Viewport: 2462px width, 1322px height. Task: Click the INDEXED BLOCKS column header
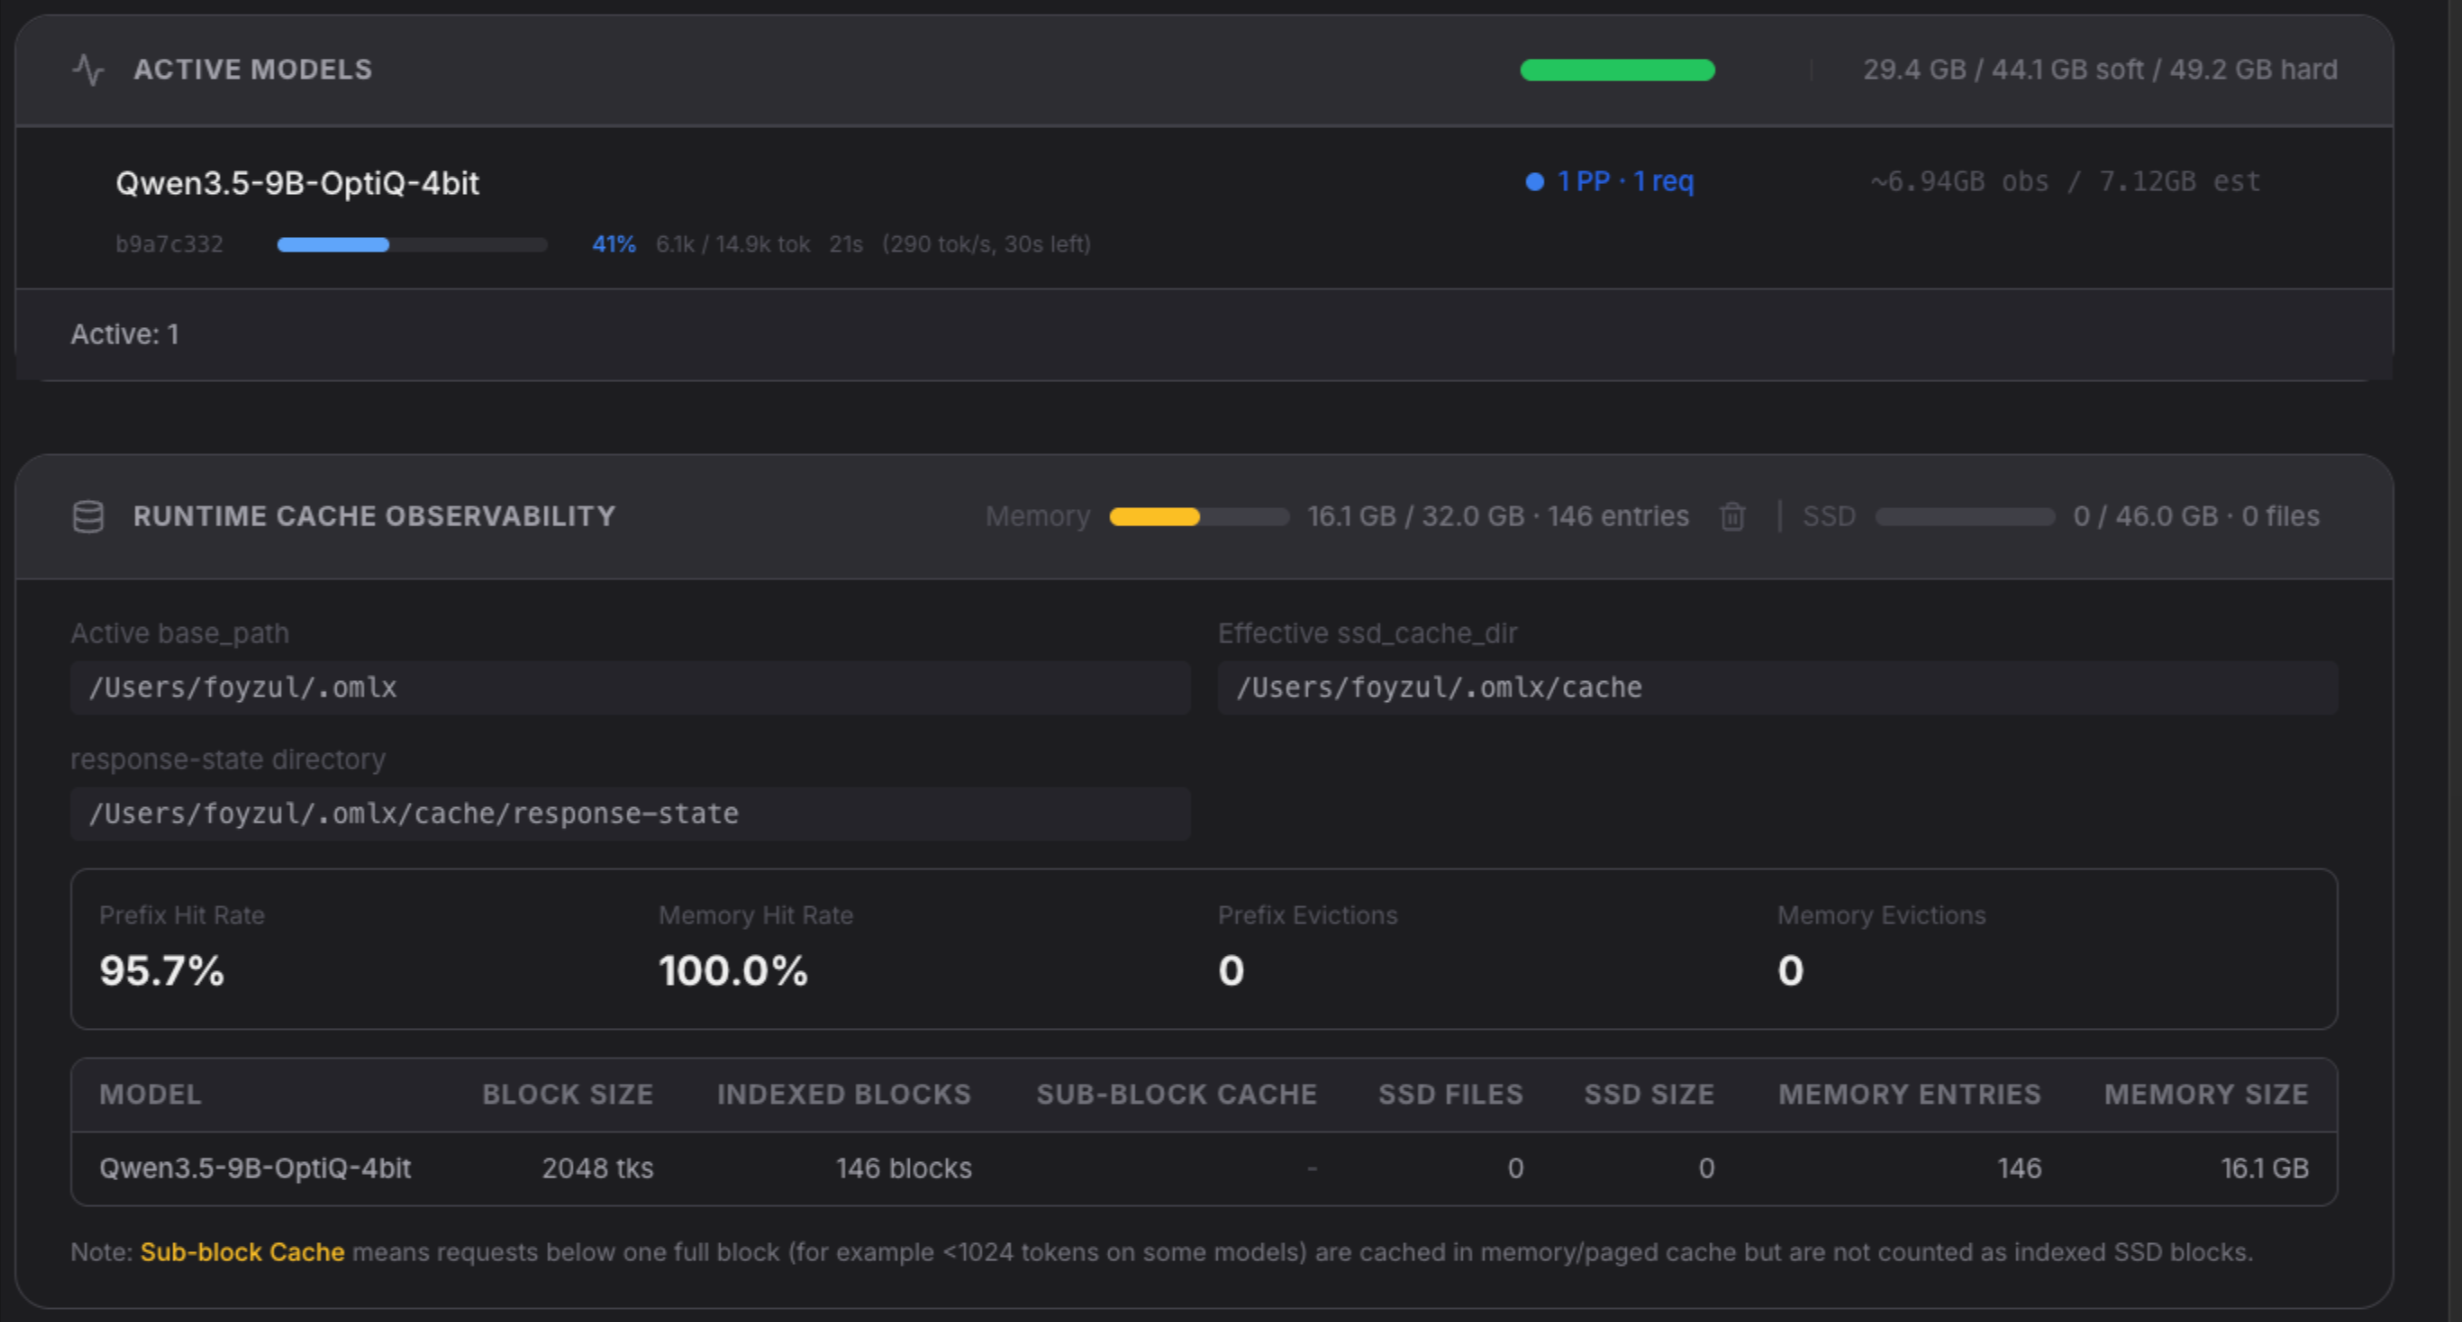click(x=844, y=1094)
